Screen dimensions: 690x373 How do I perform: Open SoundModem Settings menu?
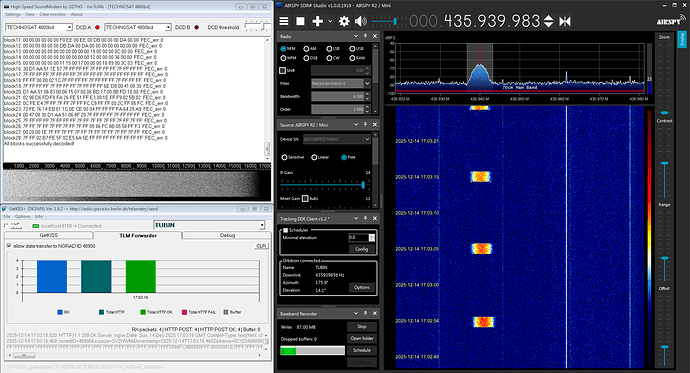point(13,15)
